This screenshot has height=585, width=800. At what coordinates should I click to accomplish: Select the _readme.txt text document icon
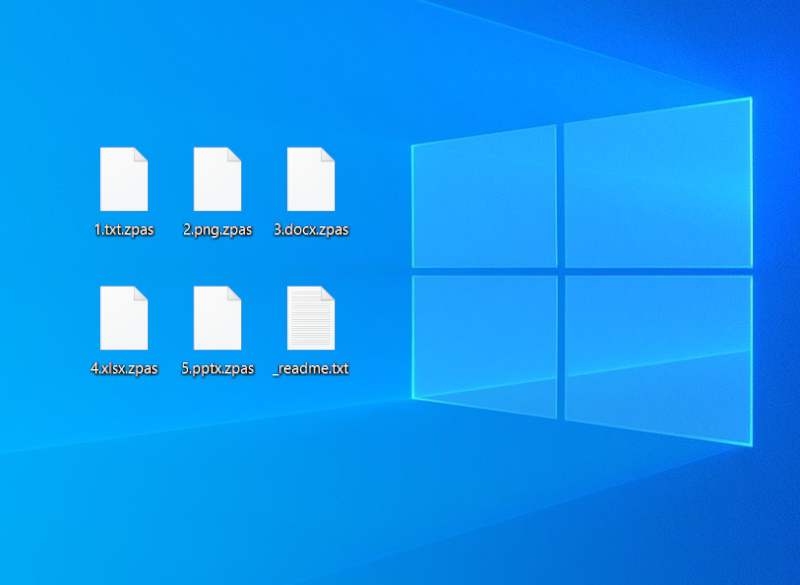click(x=310, y=318)
